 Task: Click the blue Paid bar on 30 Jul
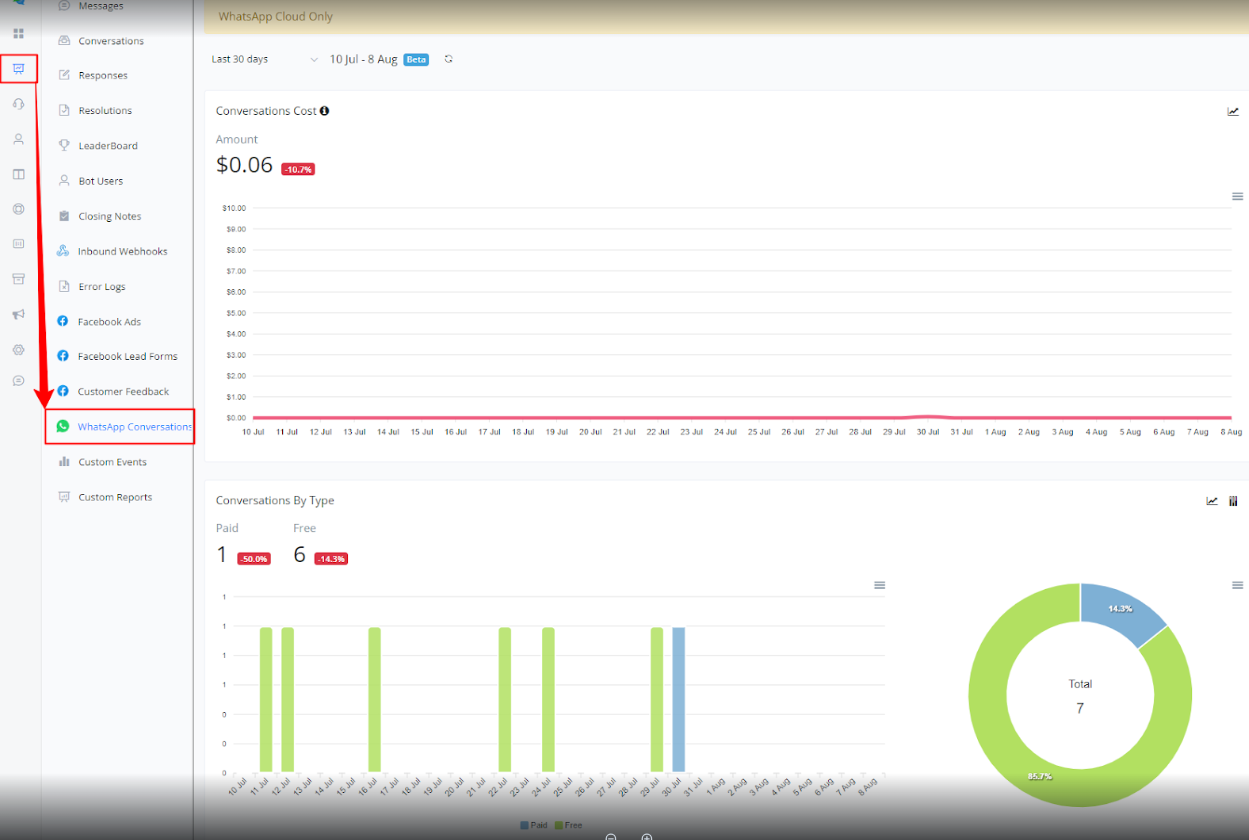(x=678, y=700)
